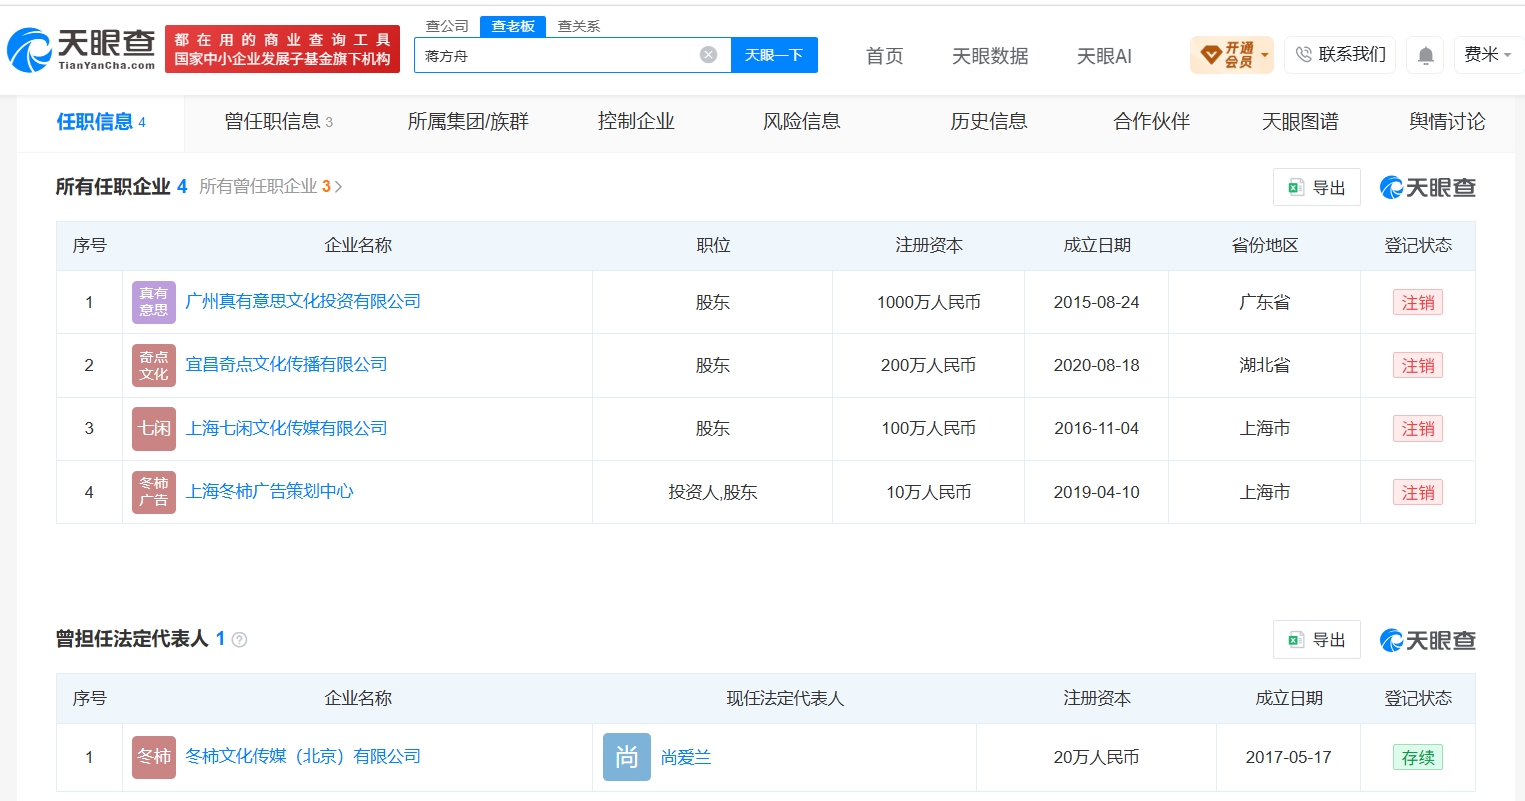Click the 注销 status tag for 上海冬柿广告

click(1418, 492)
